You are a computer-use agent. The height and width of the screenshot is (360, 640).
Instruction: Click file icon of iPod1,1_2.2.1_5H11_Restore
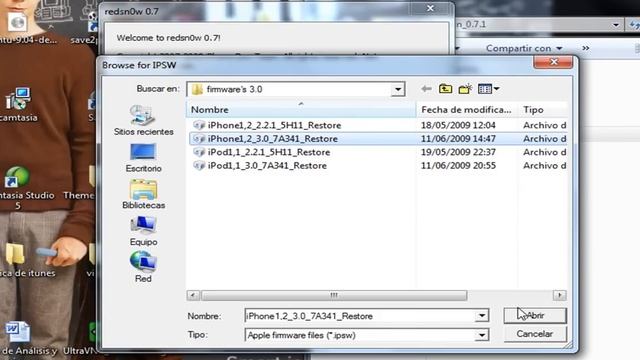click(x=199, y=152)
